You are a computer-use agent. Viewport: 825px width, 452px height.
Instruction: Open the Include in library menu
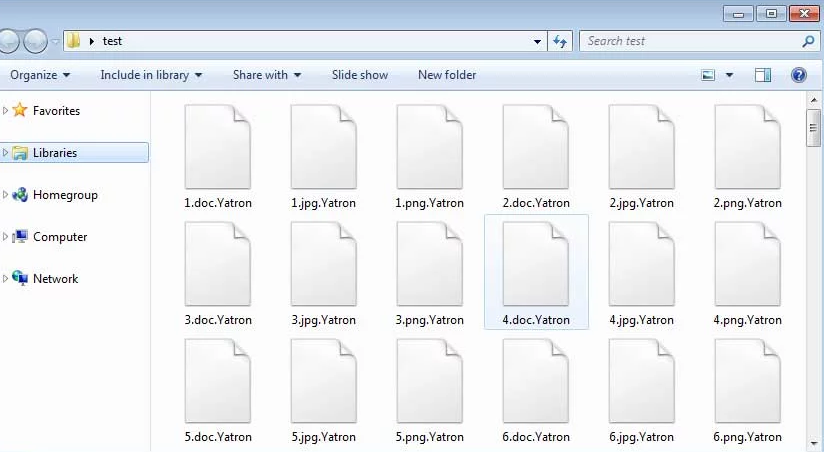151,75
